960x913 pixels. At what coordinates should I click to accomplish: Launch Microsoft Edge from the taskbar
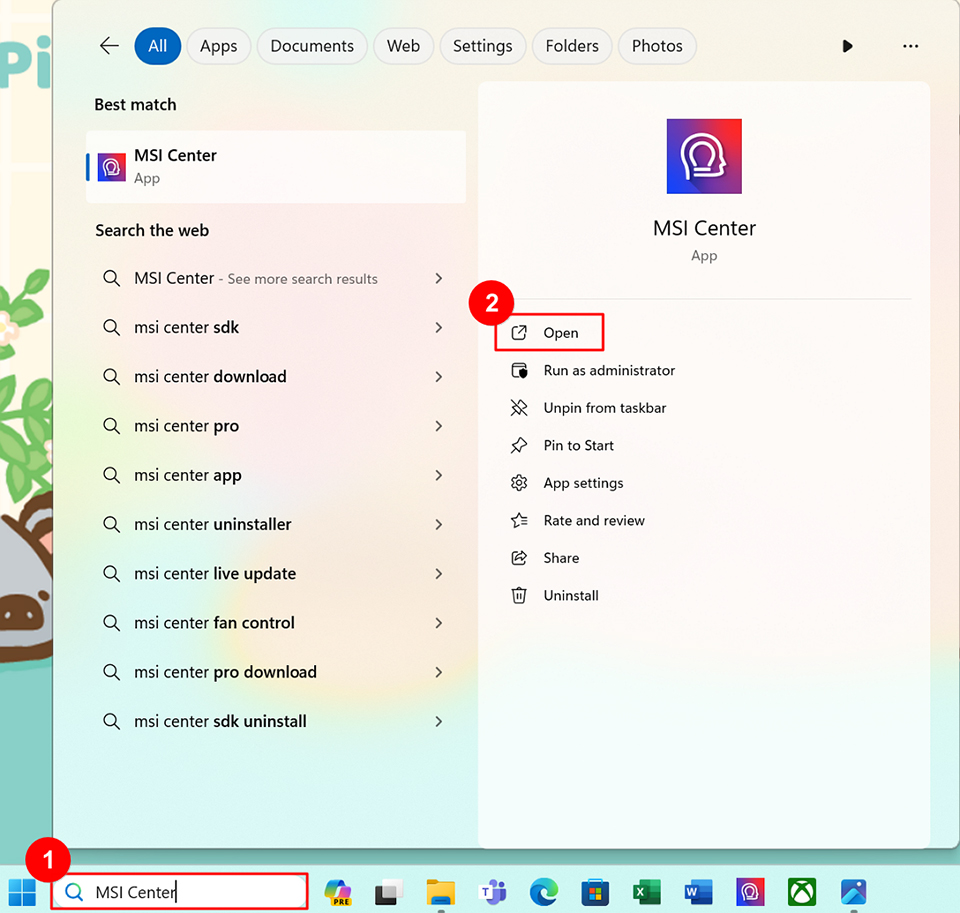[x=544, y=892]
